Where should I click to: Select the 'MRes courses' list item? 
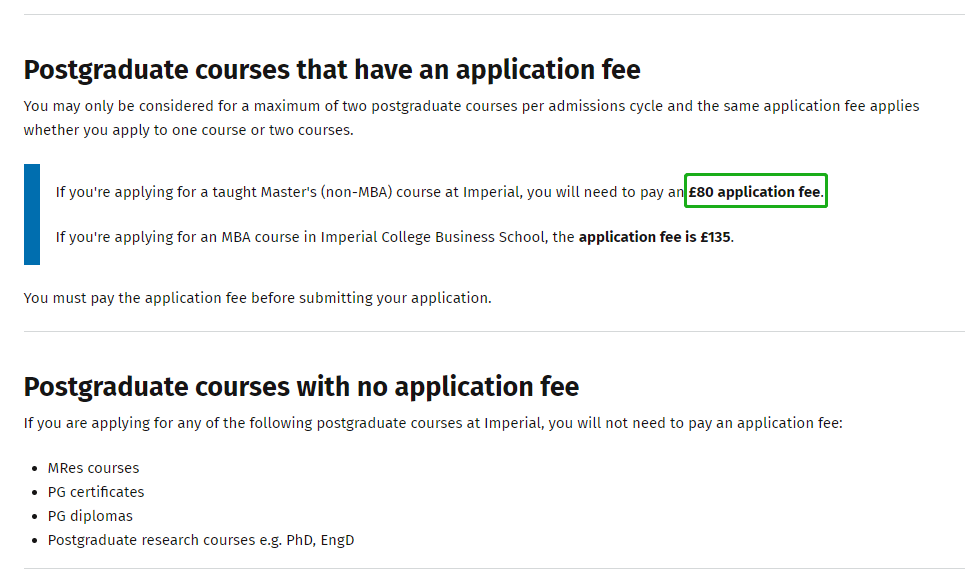pos(93,468)
